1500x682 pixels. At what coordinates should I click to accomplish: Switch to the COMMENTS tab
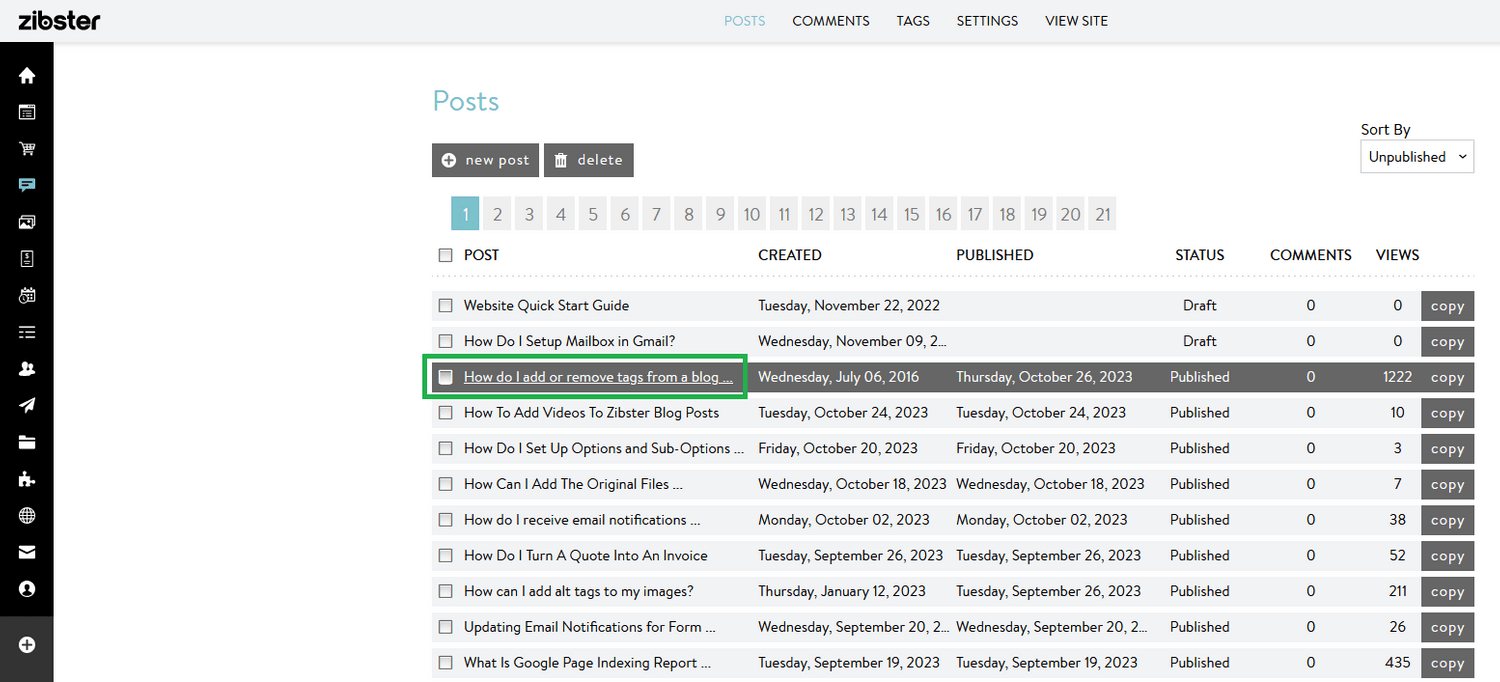click(x=830, y=20)
